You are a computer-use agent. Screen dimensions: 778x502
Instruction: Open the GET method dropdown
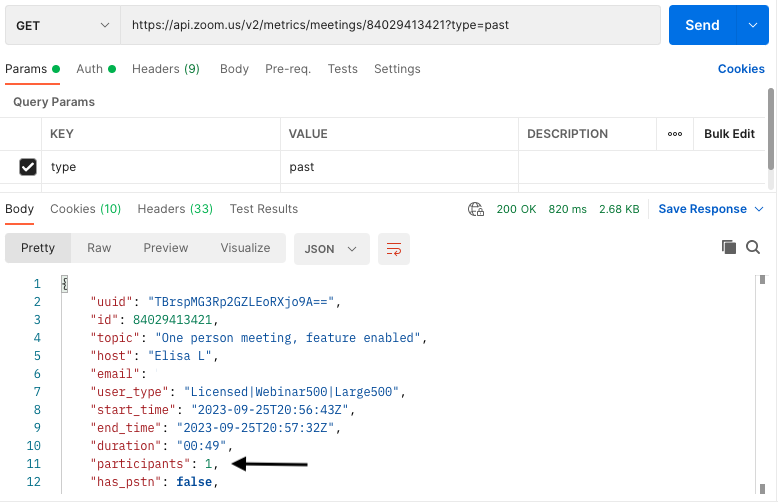coord(63,25)
